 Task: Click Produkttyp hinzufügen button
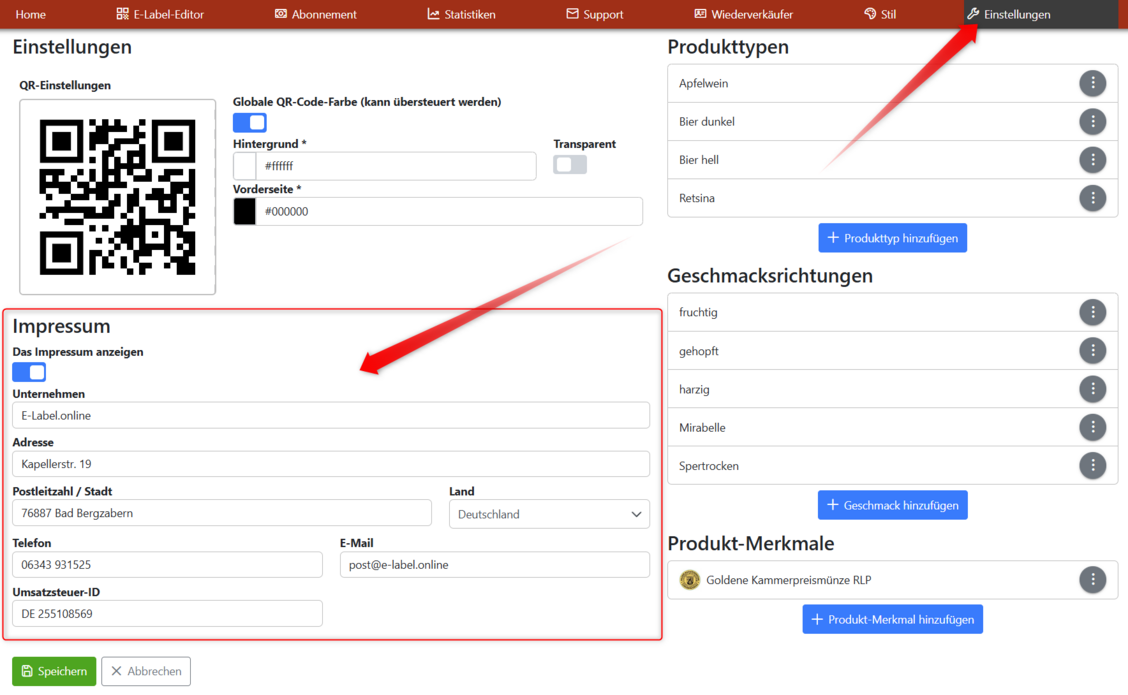click(x=892, y=238)
